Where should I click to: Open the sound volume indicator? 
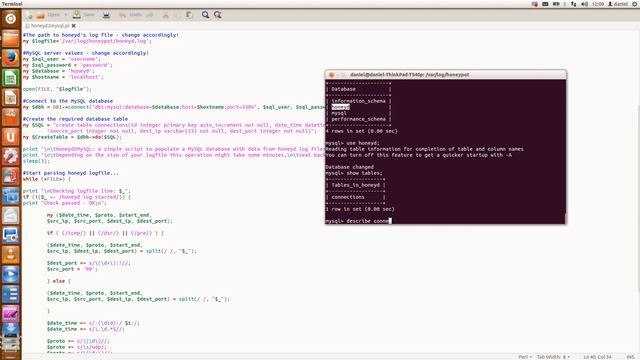[x=584, y=4]
